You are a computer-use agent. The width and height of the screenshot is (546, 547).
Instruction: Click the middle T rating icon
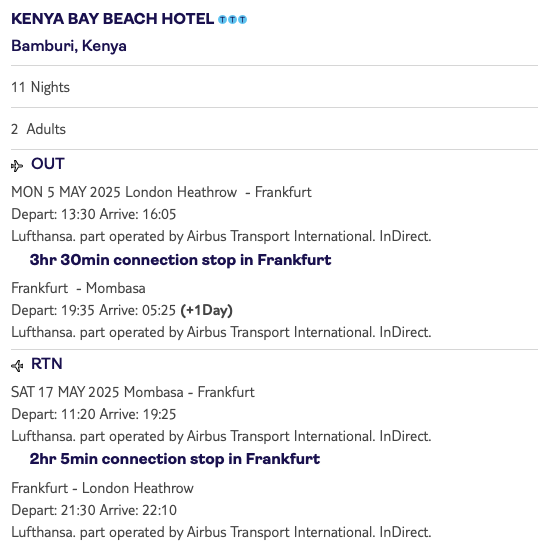(x=232, y=20)
